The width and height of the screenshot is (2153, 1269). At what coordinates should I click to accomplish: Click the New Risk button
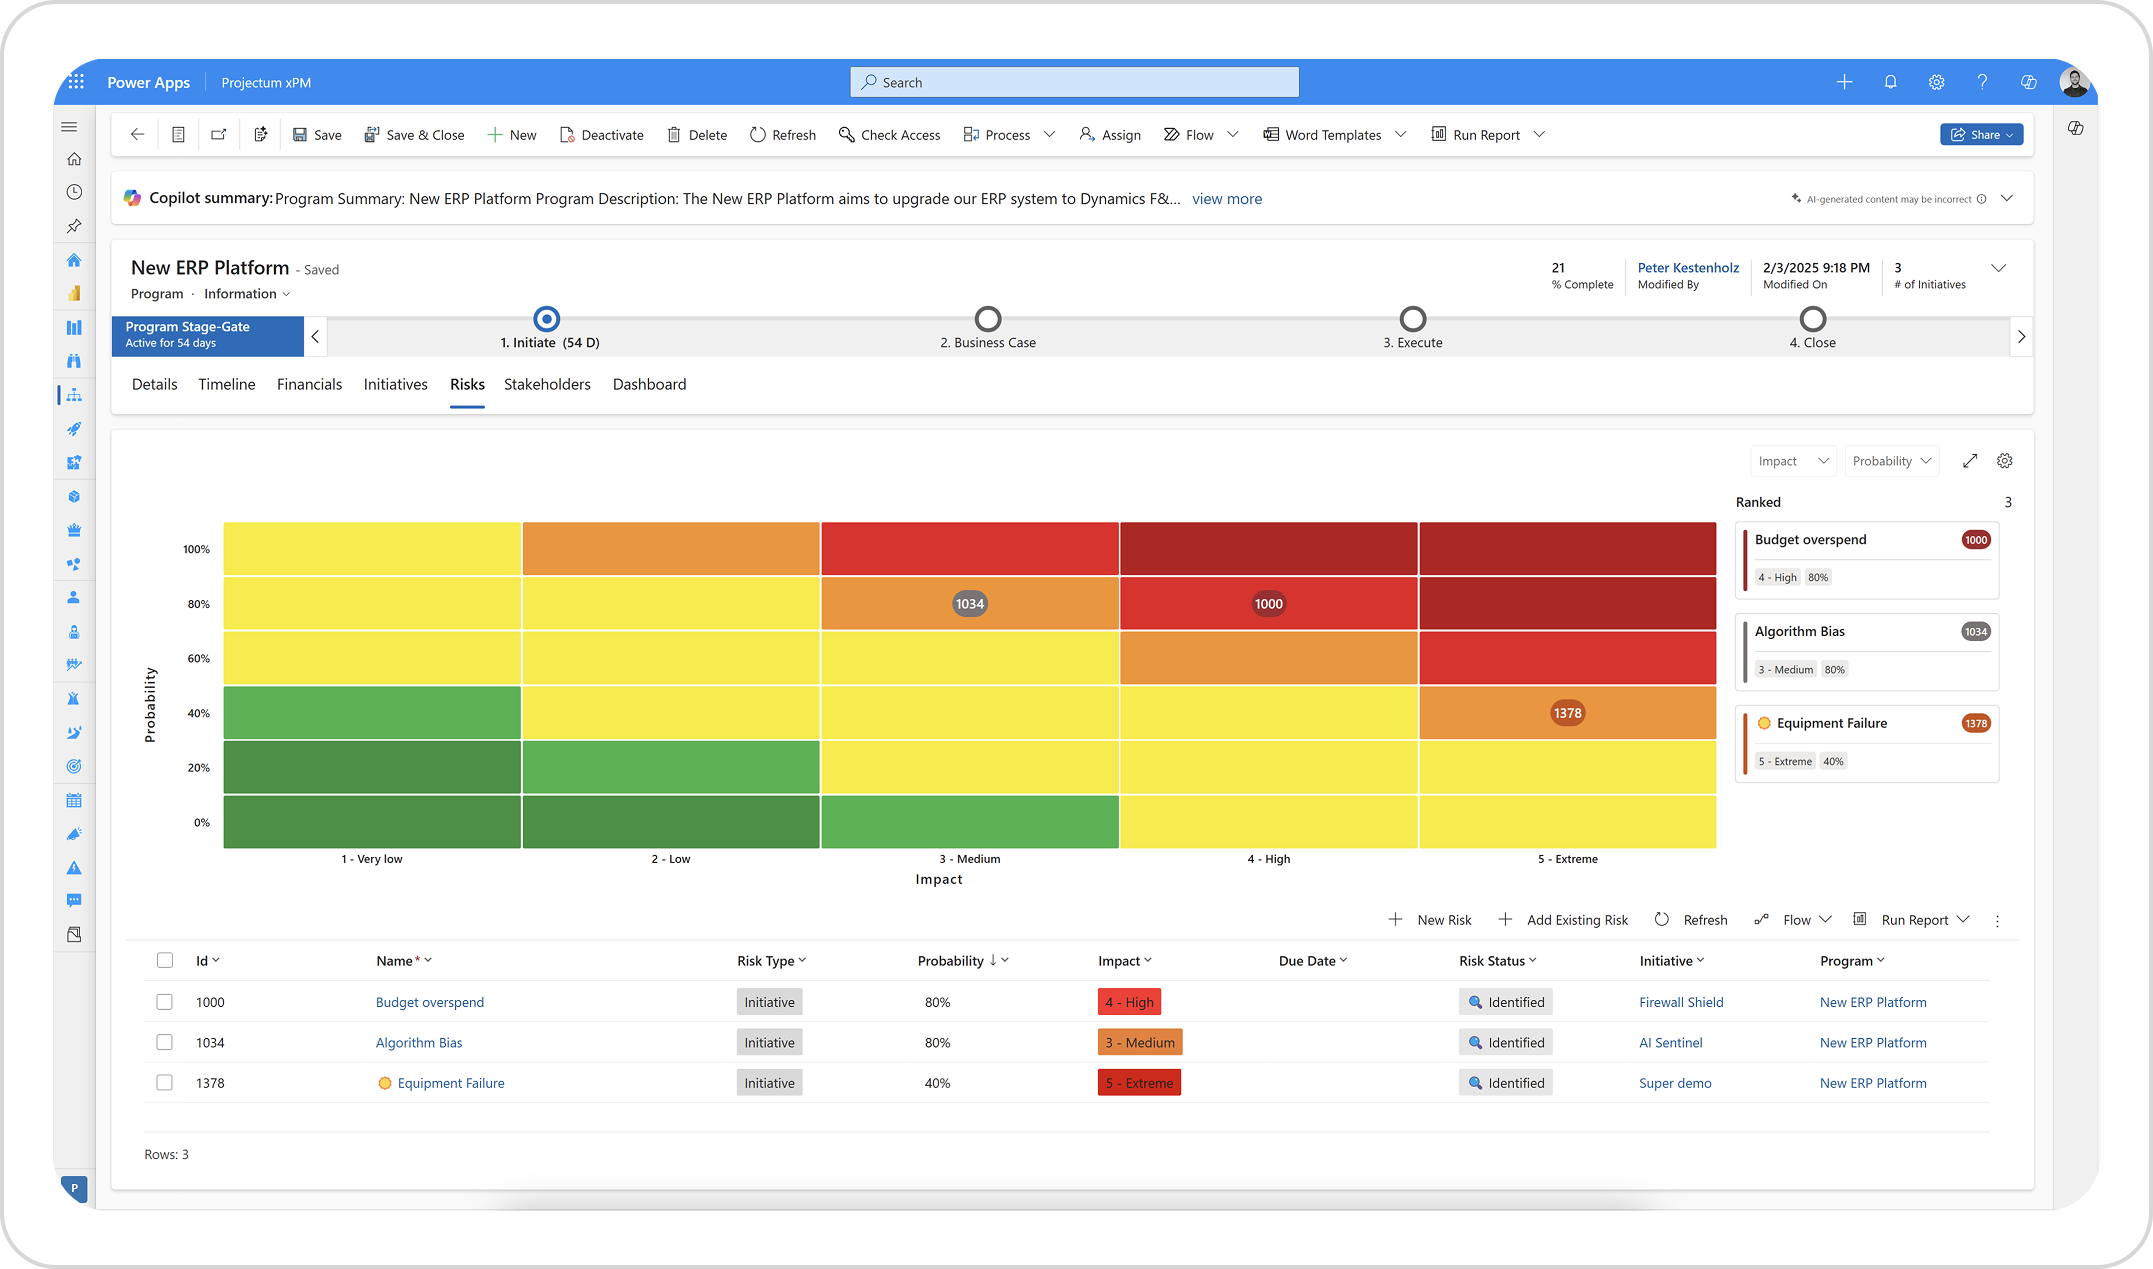pos(1430,919)
